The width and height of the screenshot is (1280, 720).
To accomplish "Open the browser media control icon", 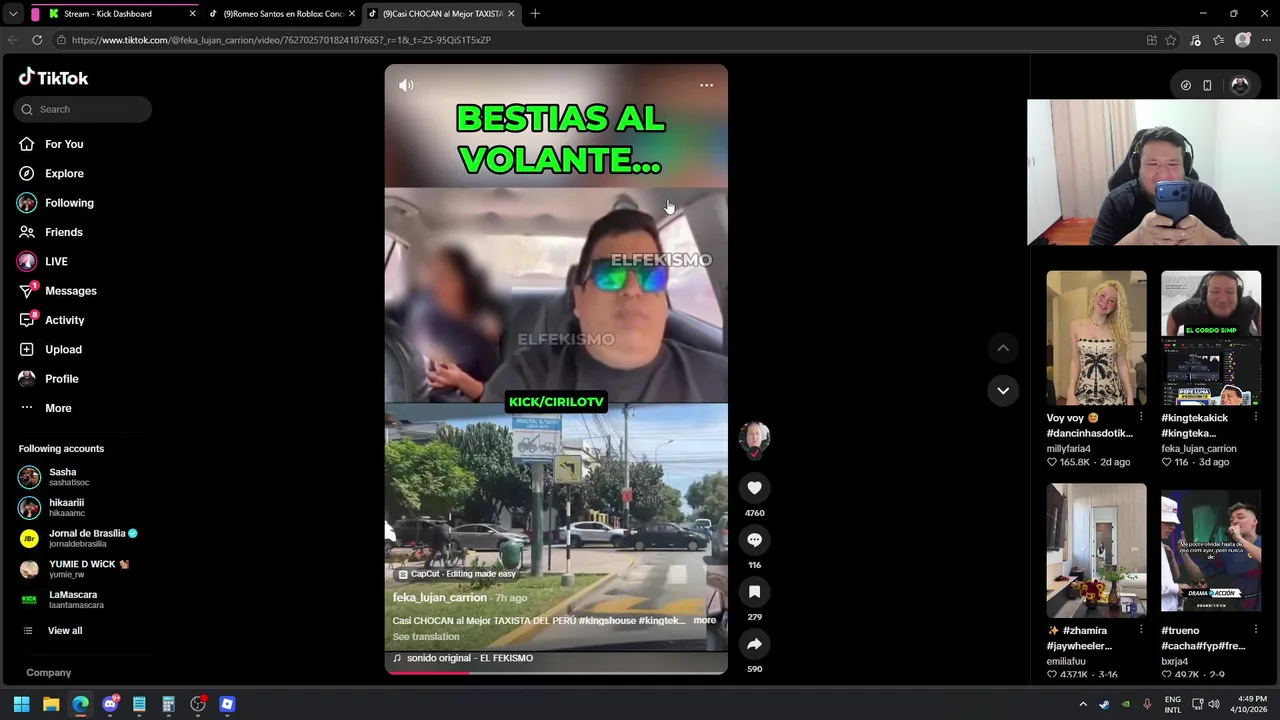I will pos(1195,40).
